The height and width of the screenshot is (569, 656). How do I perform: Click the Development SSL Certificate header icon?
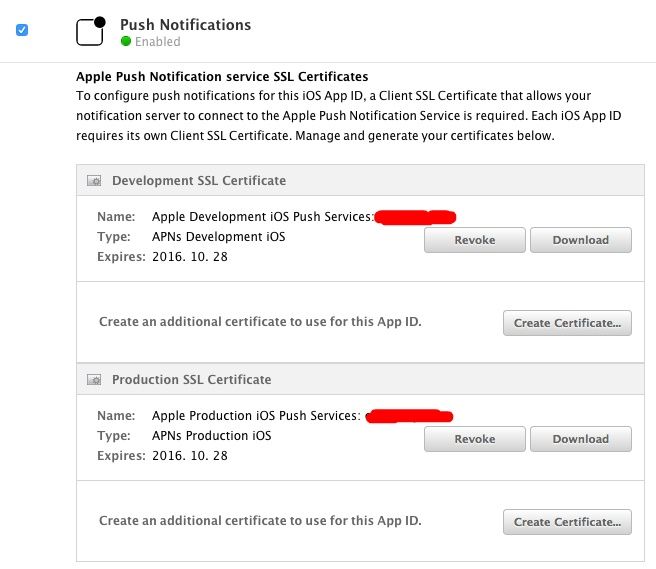coord(94,181)
